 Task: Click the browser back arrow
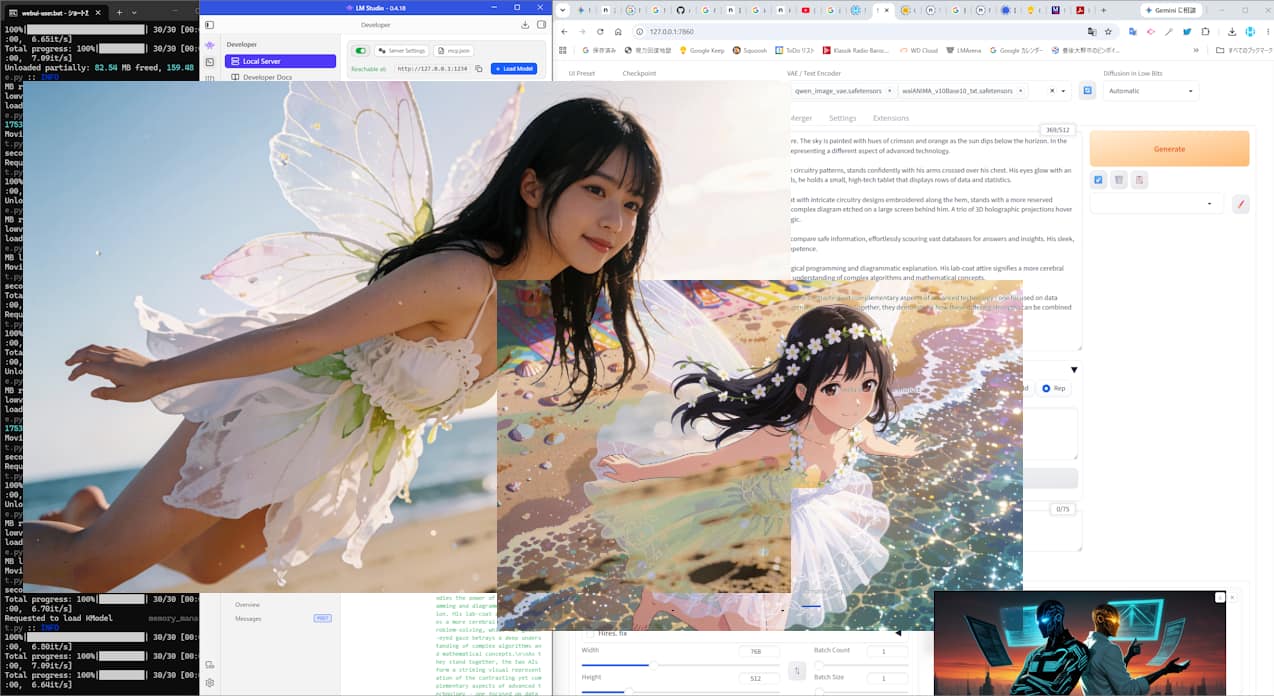coord(566,31)
